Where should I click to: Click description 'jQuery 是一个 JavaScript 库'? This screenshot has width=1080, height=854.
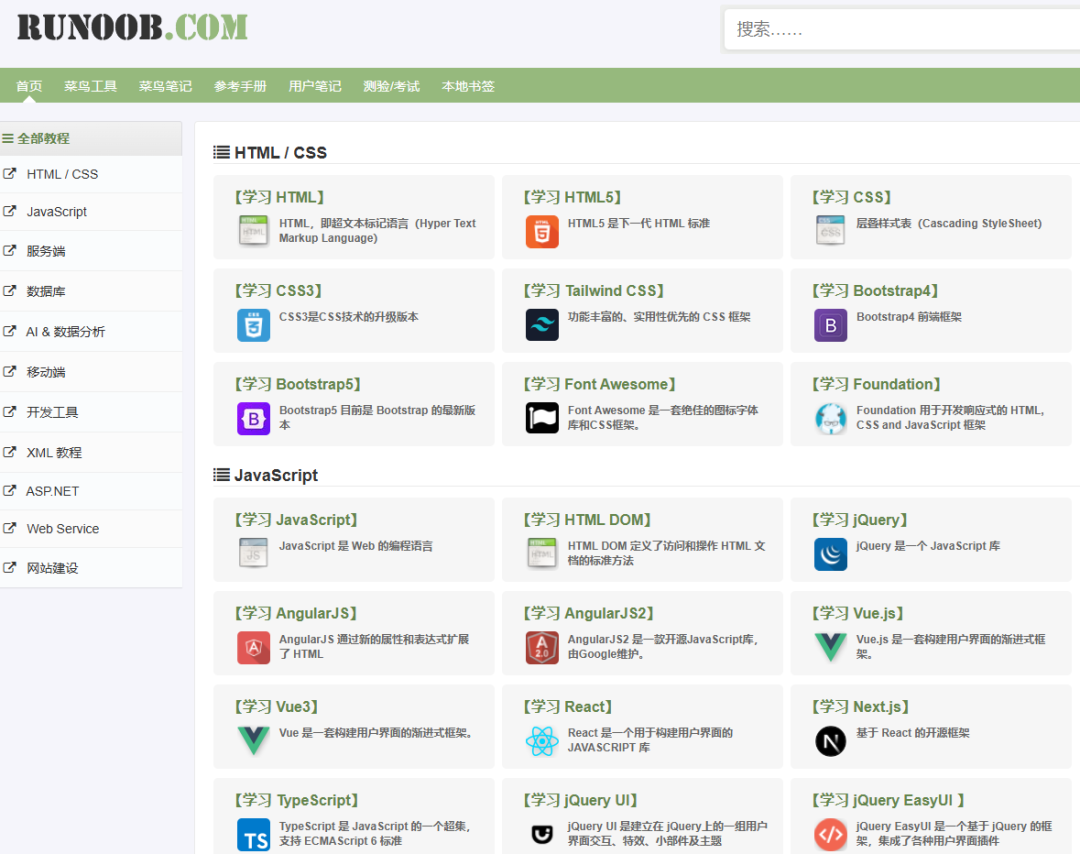point(928,546)
